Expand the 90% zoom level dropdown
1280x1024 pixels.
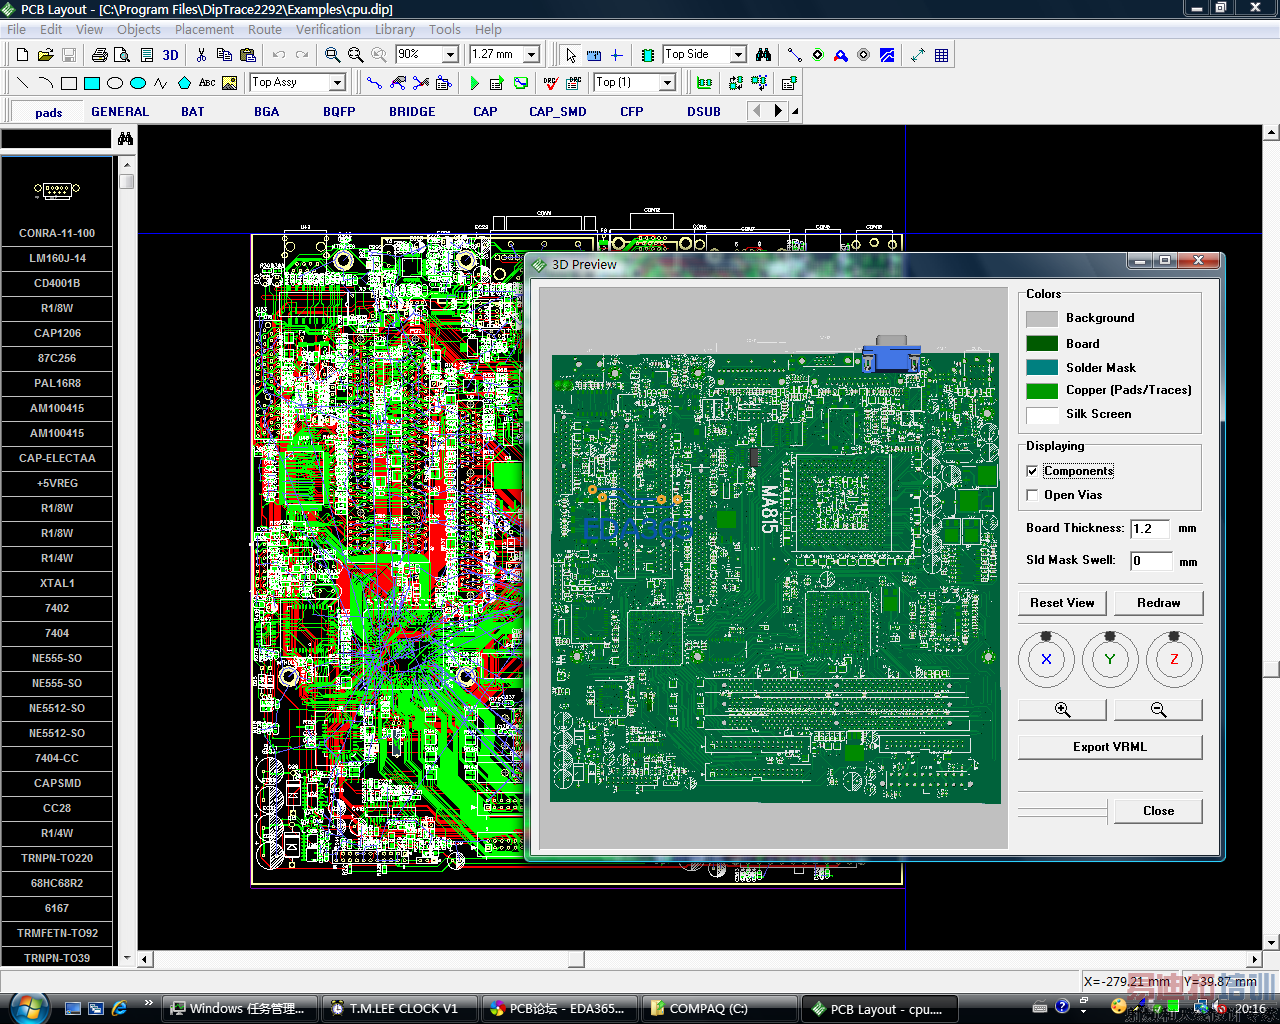point(450,55)
